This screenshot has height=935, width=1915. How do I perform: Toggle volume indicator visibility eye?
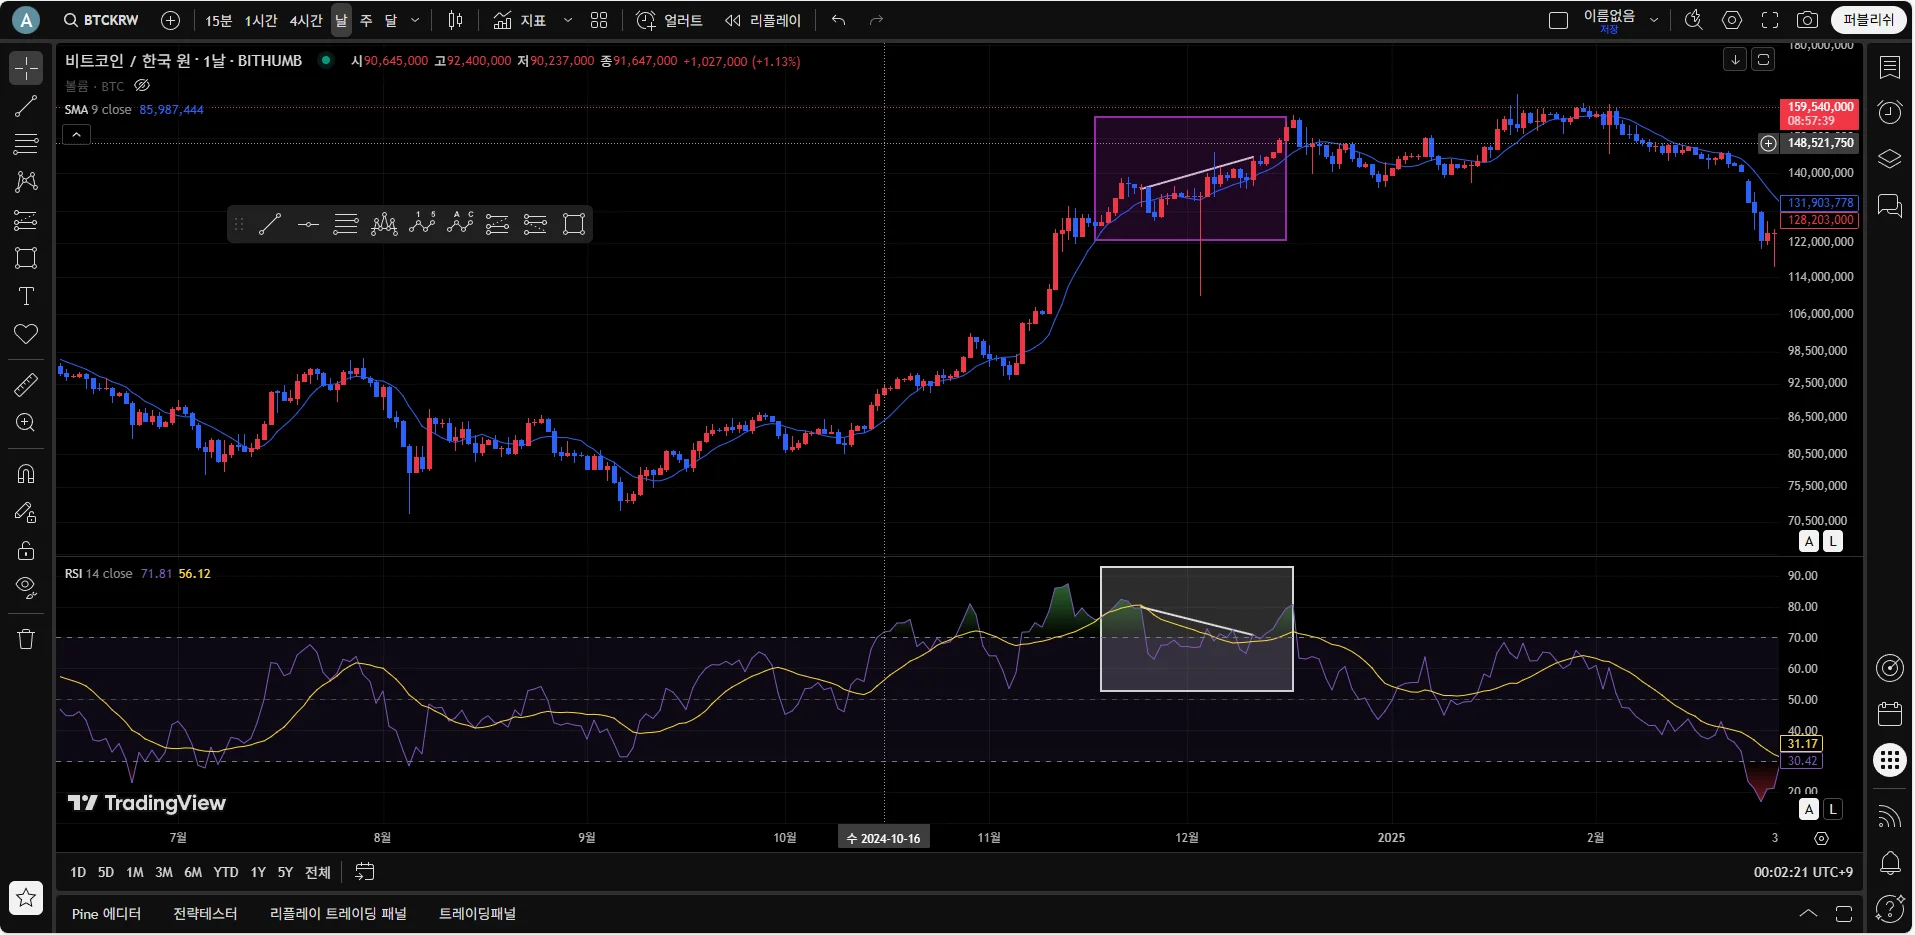pos(142,86)
